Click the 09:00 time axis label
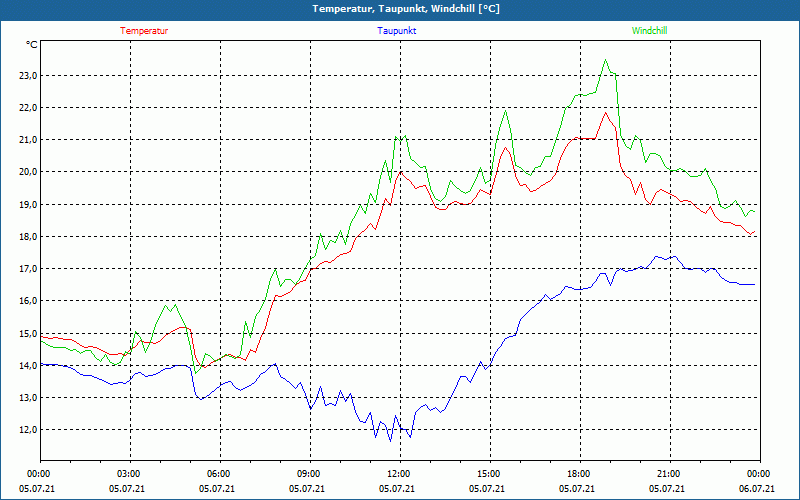The height and width of the screenshot is (500, 800). pyautogui.click(x=309, y=474)
